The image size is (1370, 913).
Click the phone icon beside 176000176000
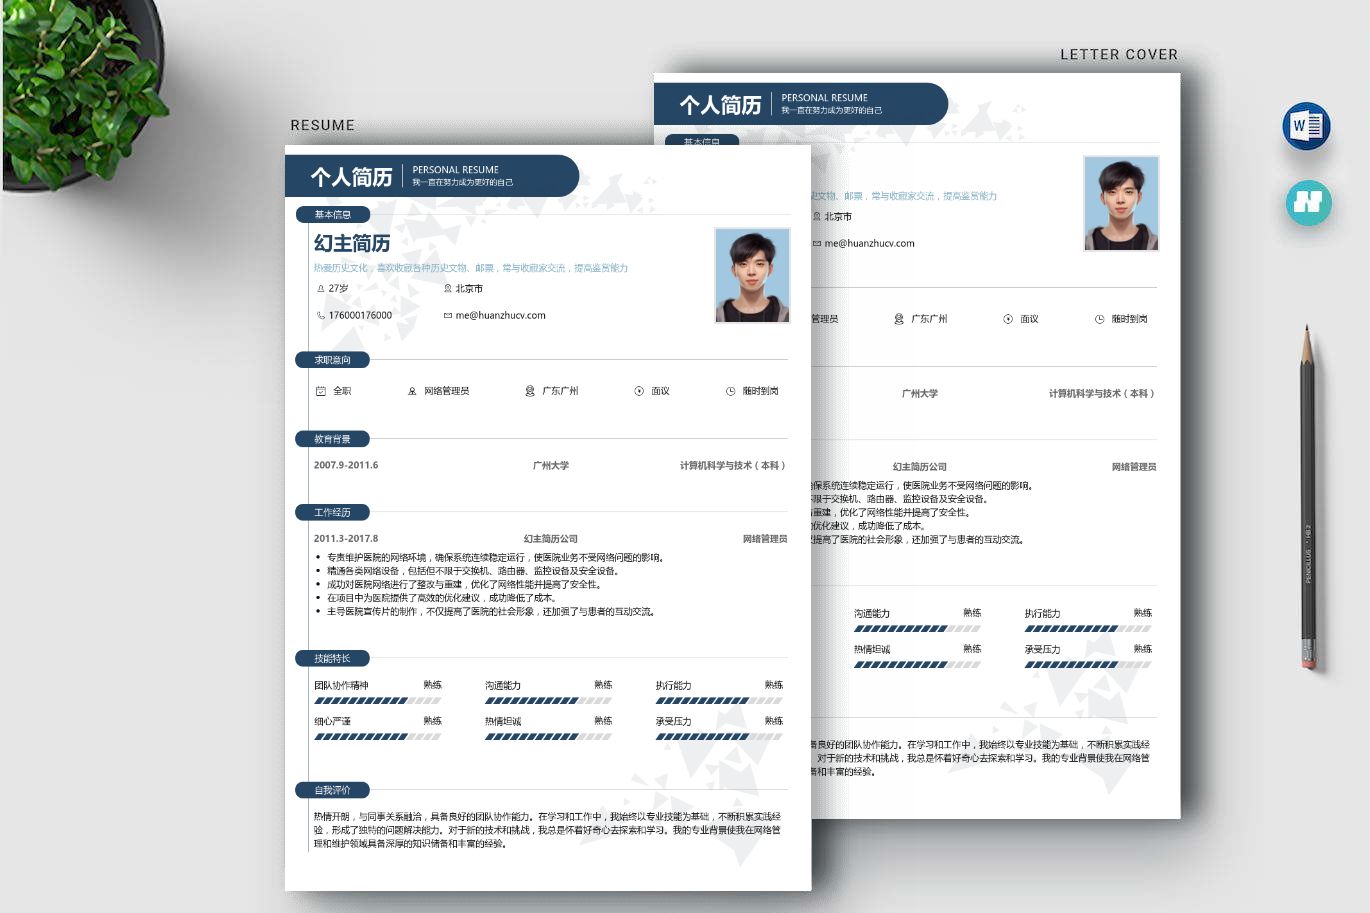click(x=320, y=316)
